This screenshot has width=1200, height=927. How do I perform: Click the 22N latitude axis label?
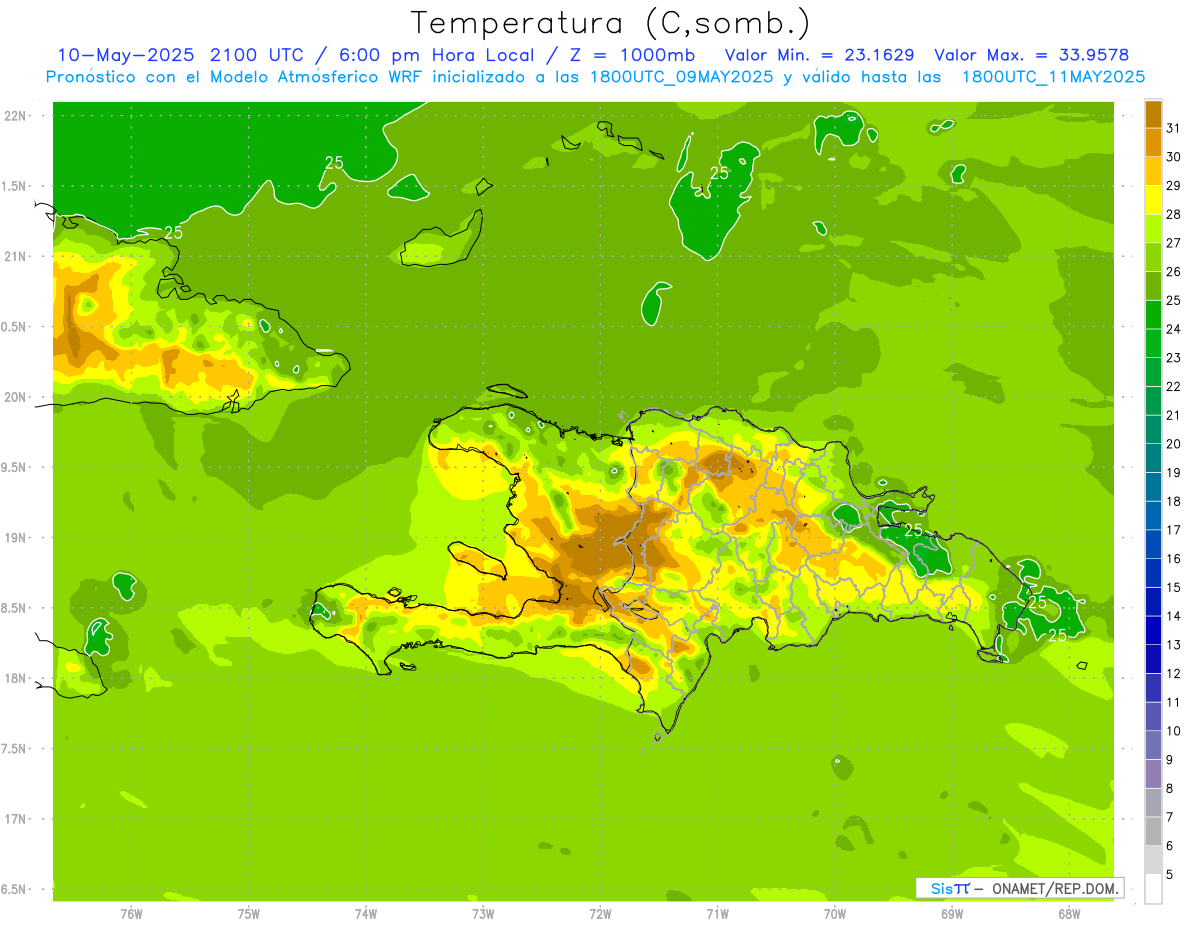tap(16, 116)
